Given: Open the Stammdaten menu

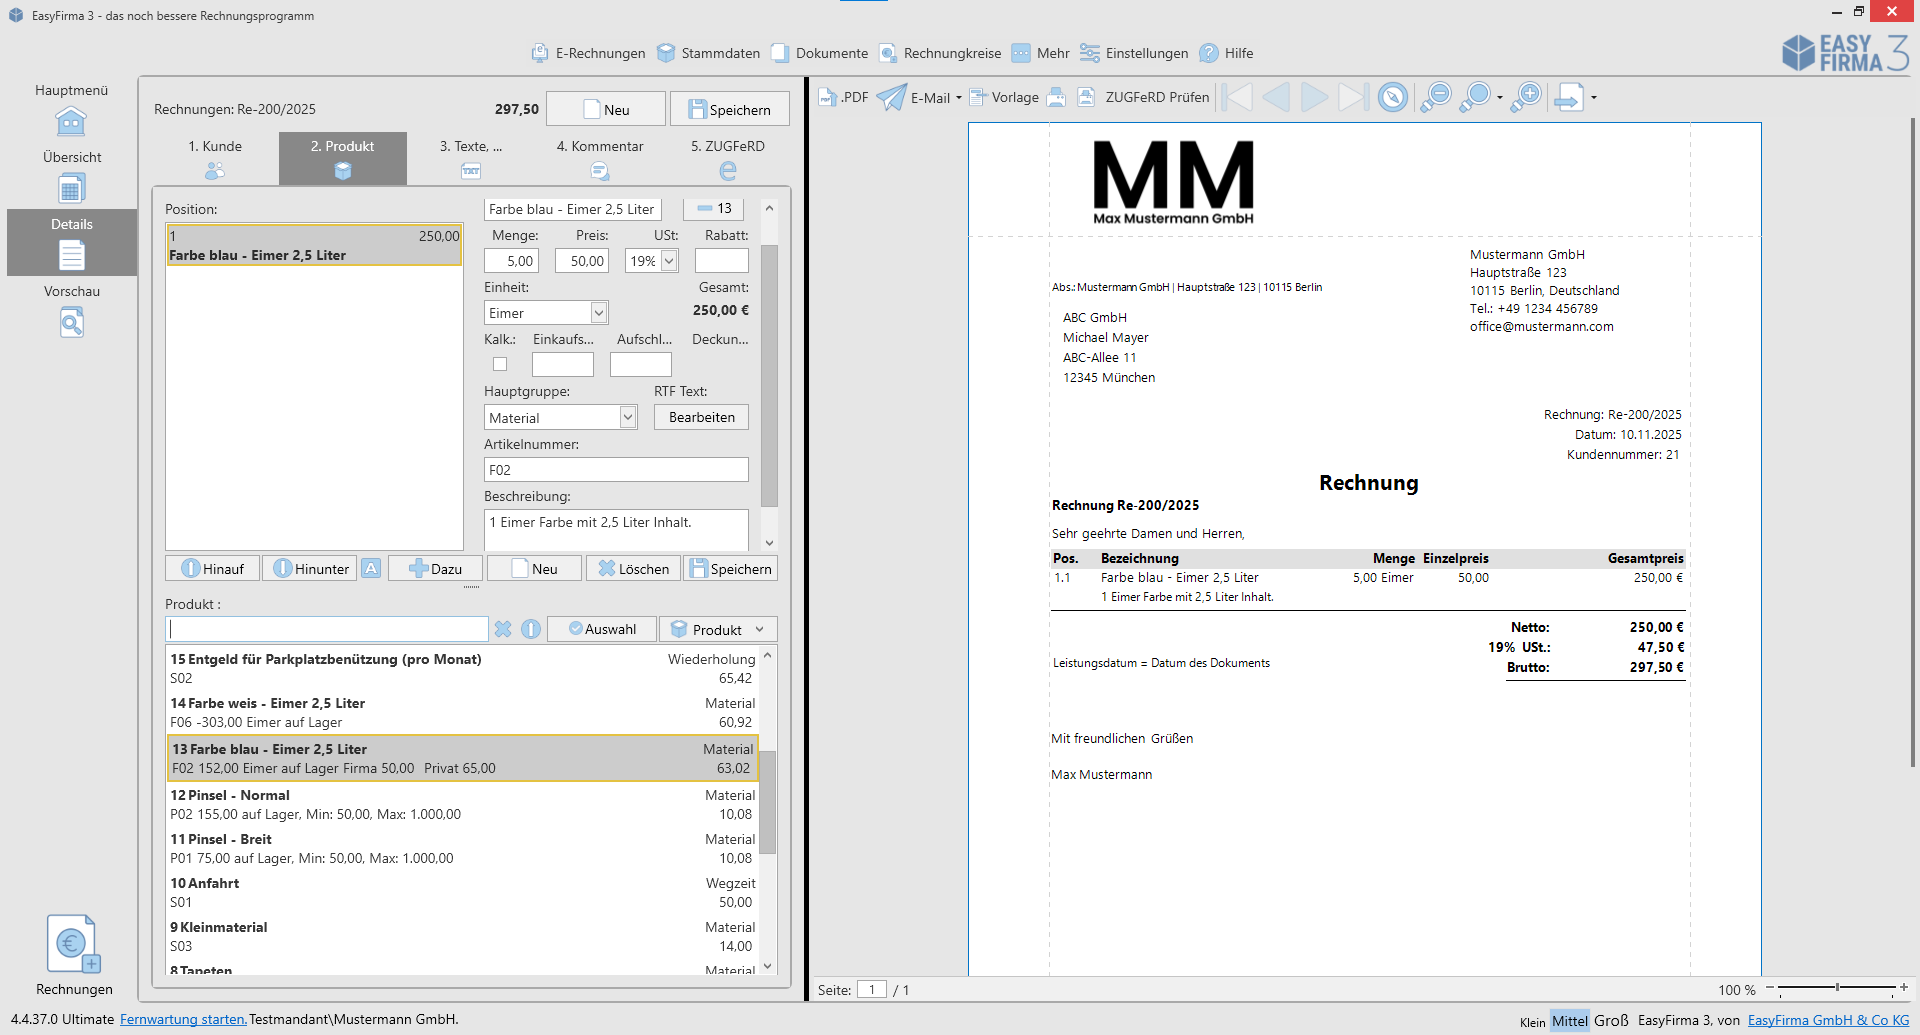Looking at the screenshot, I should point(708,53).
